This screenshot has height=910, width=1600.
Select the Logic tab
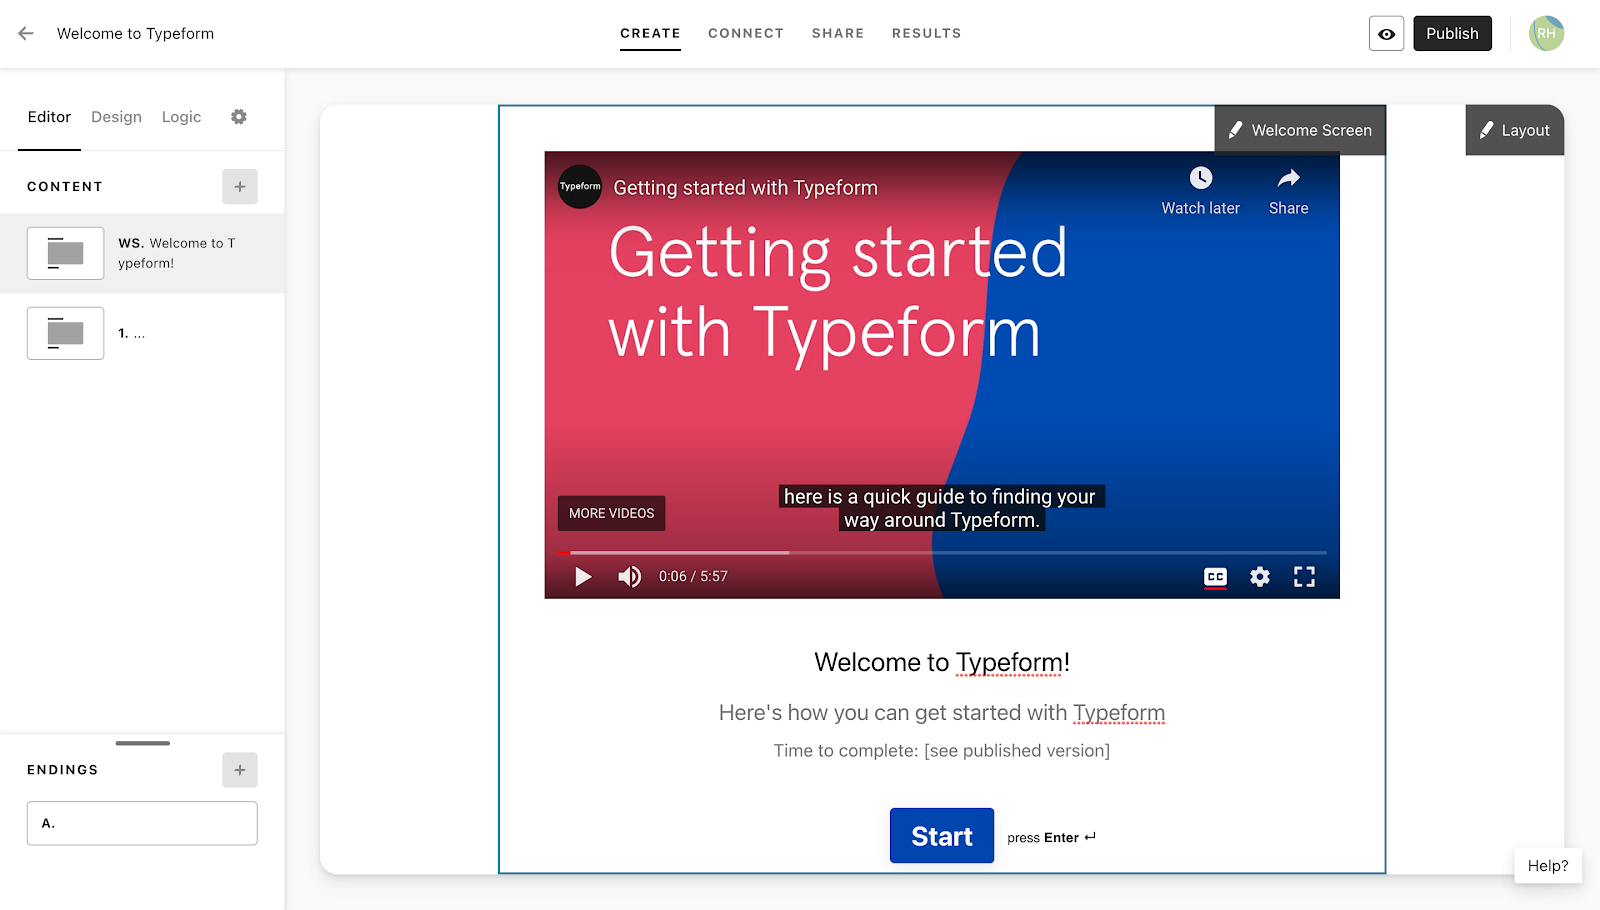(181, 117)
